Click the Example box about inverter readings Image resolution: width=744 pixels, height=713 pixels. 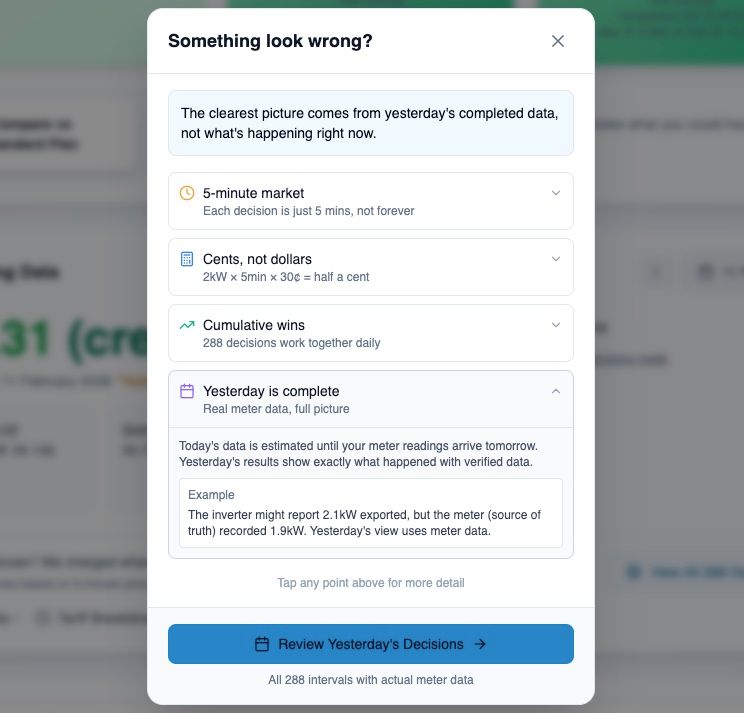(370, 513)
